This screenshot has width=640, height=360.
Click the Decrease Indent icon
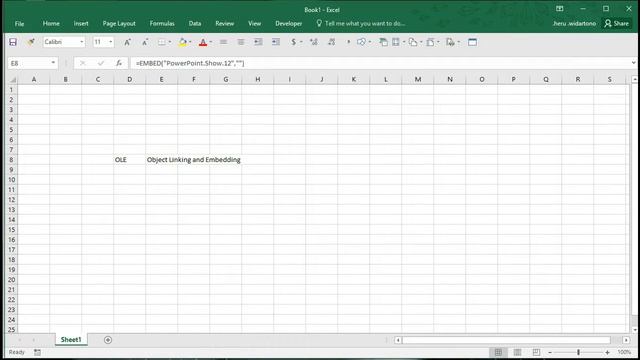pyautogui.click(x=258, y=42)
